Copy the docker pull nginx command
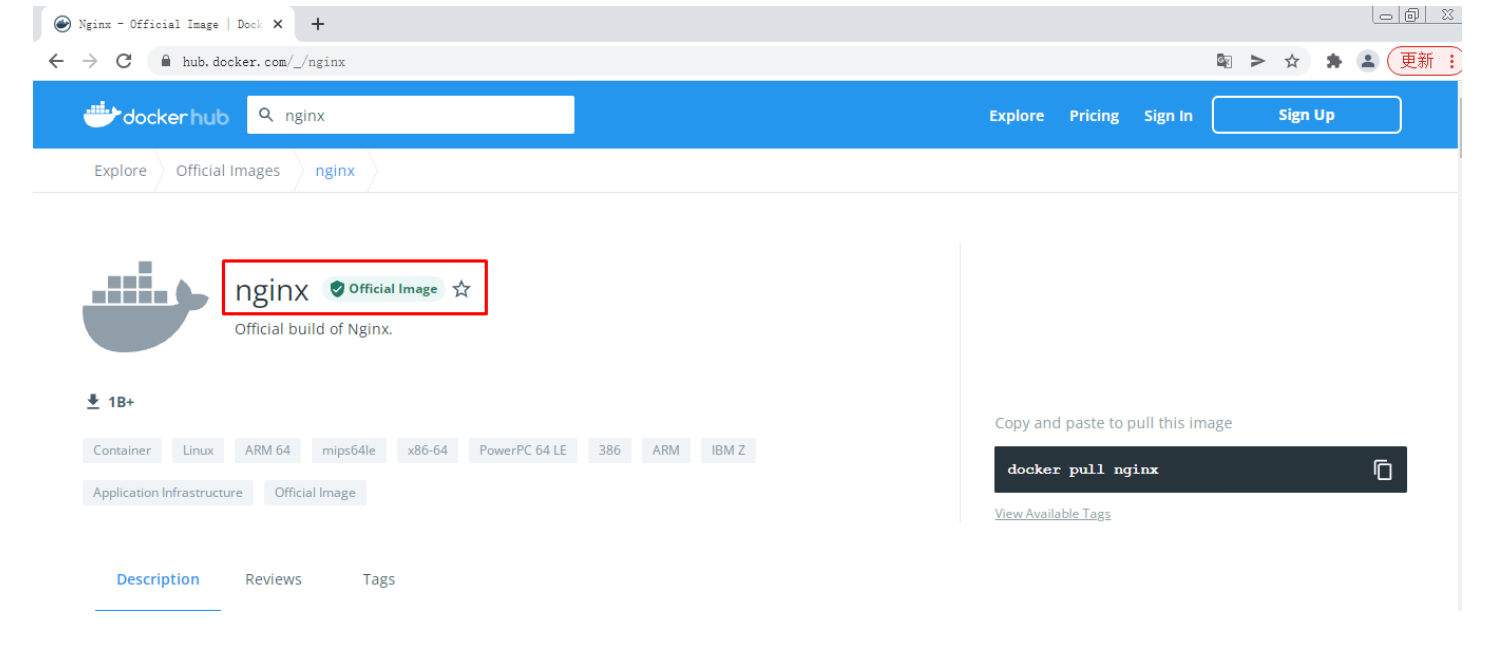 coord(1383,470)
